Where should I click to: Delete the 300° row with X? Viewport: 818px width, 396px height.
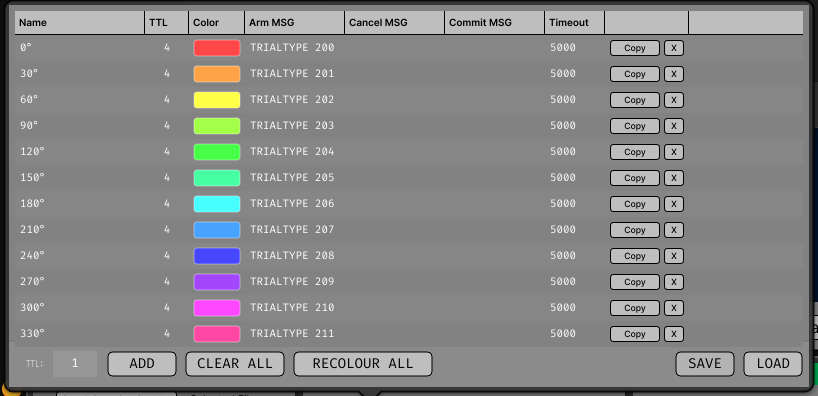[673, 308]
